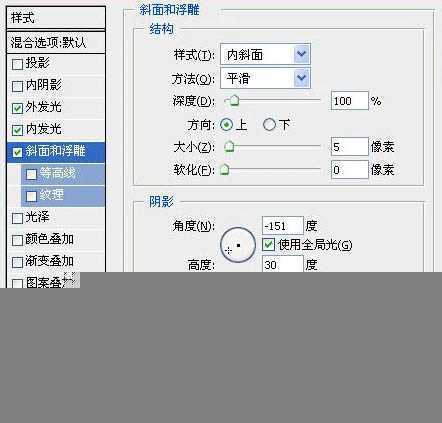Select the 样式 header in styles list
The width and height of the screenshot is (442, 423).
(56, 18)
